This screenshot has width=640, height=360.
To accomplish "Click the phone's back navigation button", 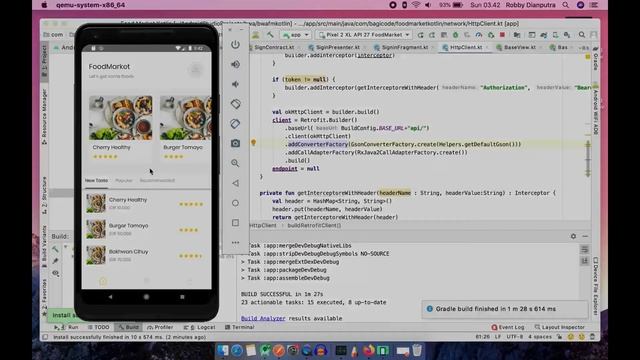I will click(110, 297).
